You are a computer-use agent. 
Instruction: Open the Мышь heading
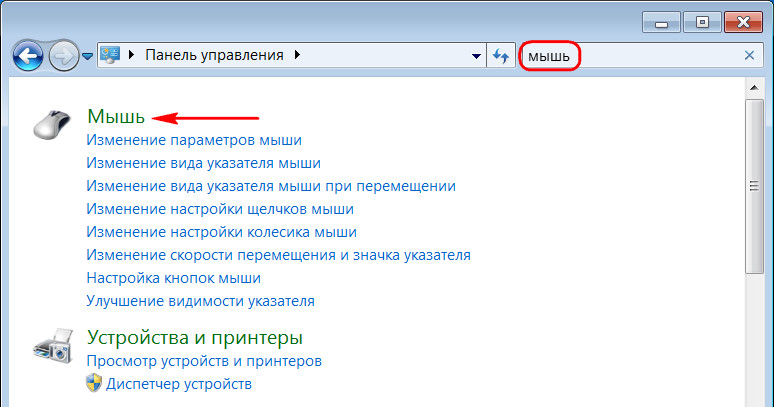coord(116,116)
